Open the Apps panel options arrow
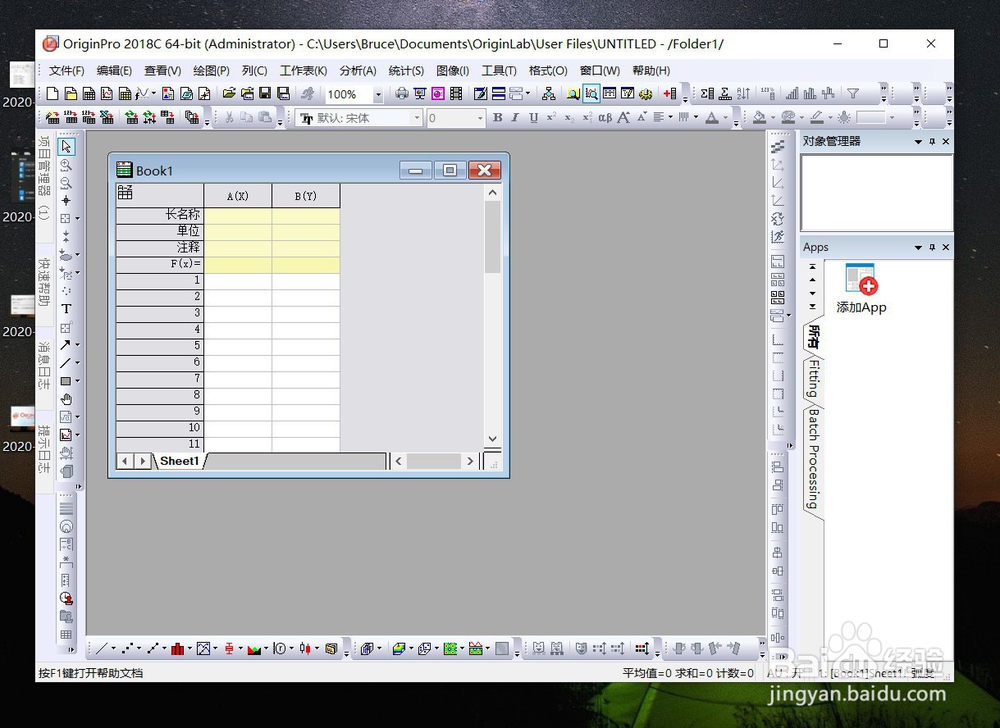1000x728 pixels. coord(918,247)
